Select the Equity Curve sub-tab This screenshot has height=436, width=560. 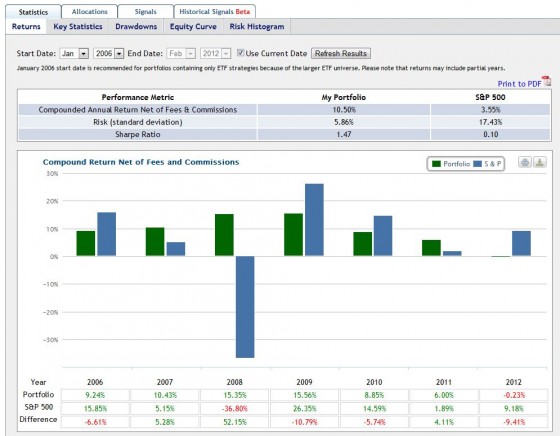[193, 27]
